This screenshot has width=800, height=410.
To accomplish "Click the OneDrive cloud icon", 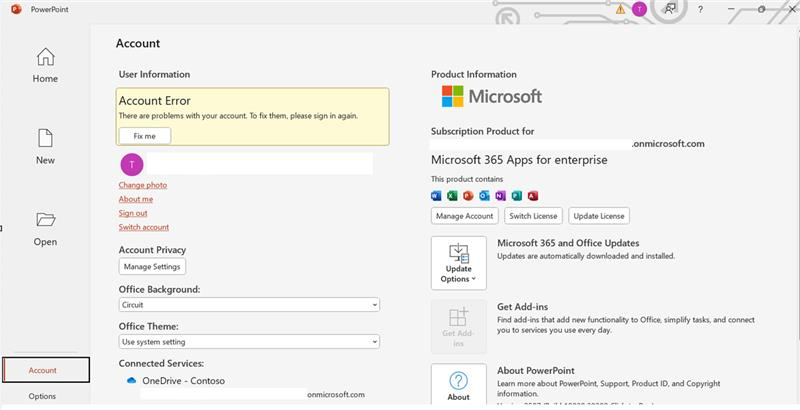I will point(131,380).
